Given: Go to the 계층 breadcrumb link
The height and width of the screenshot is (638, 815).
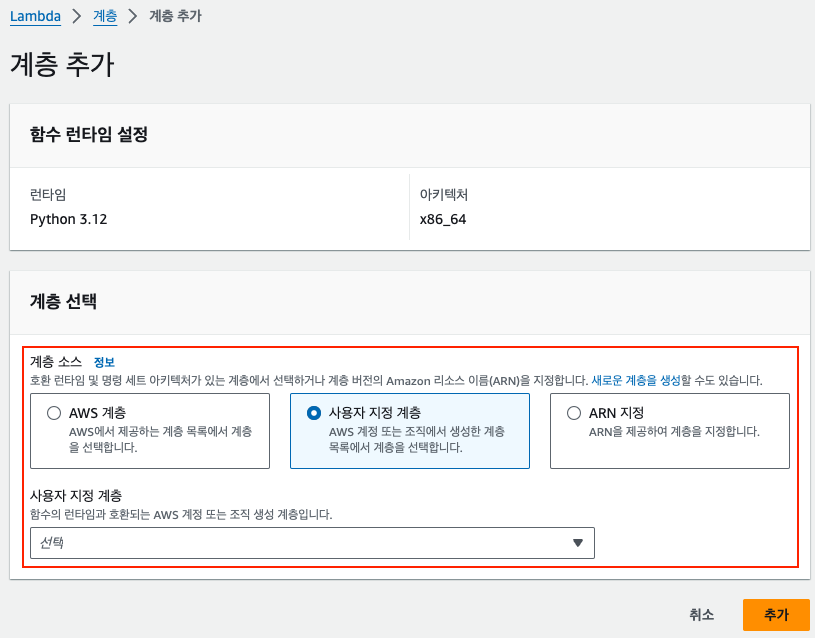Looking at the screenshot, I should point(105,16).
